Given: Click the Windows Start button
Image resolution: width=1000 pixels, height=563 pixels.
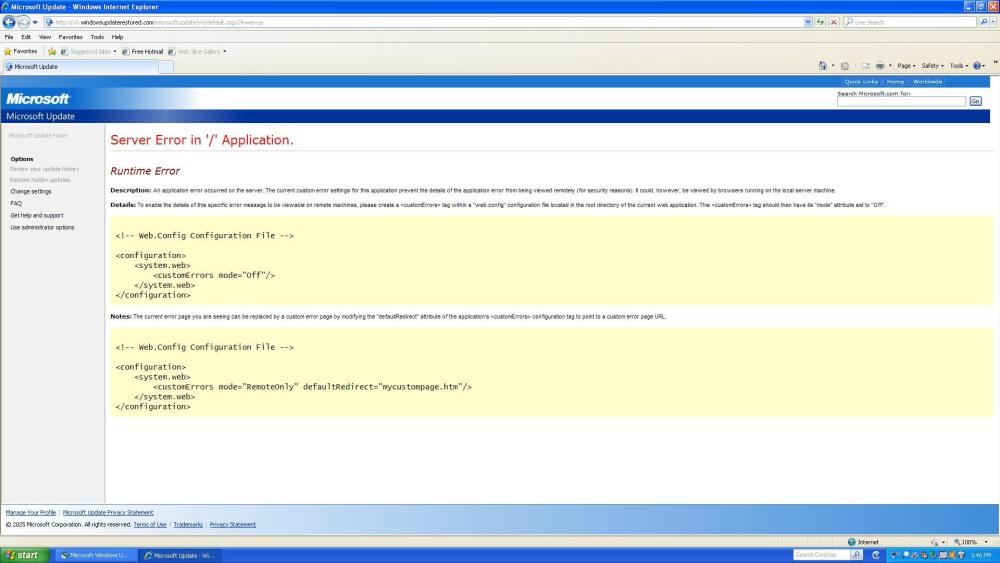Looking at the screenshot, I should point(22,555).
